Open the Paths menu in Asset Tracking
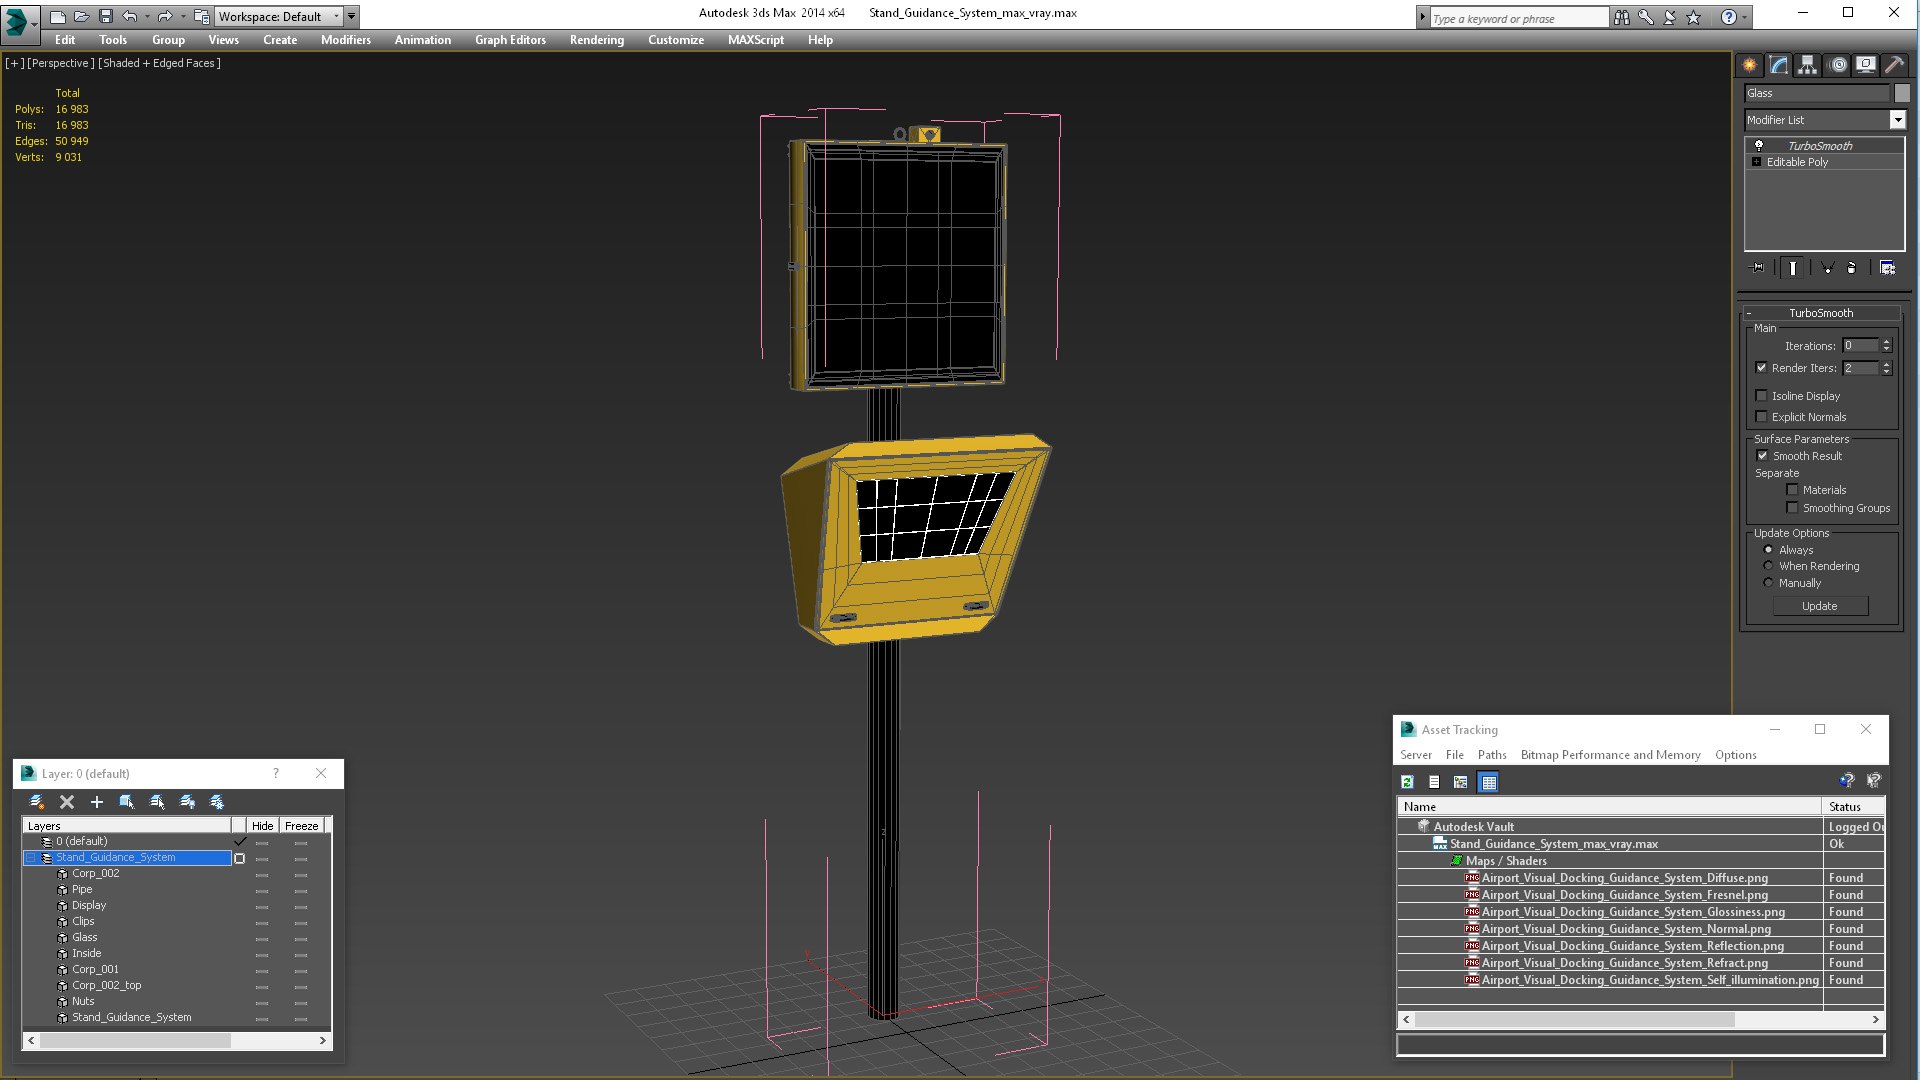Image resolution: width=1920 pixels, height=1080 pixels. pos(1491,755)
